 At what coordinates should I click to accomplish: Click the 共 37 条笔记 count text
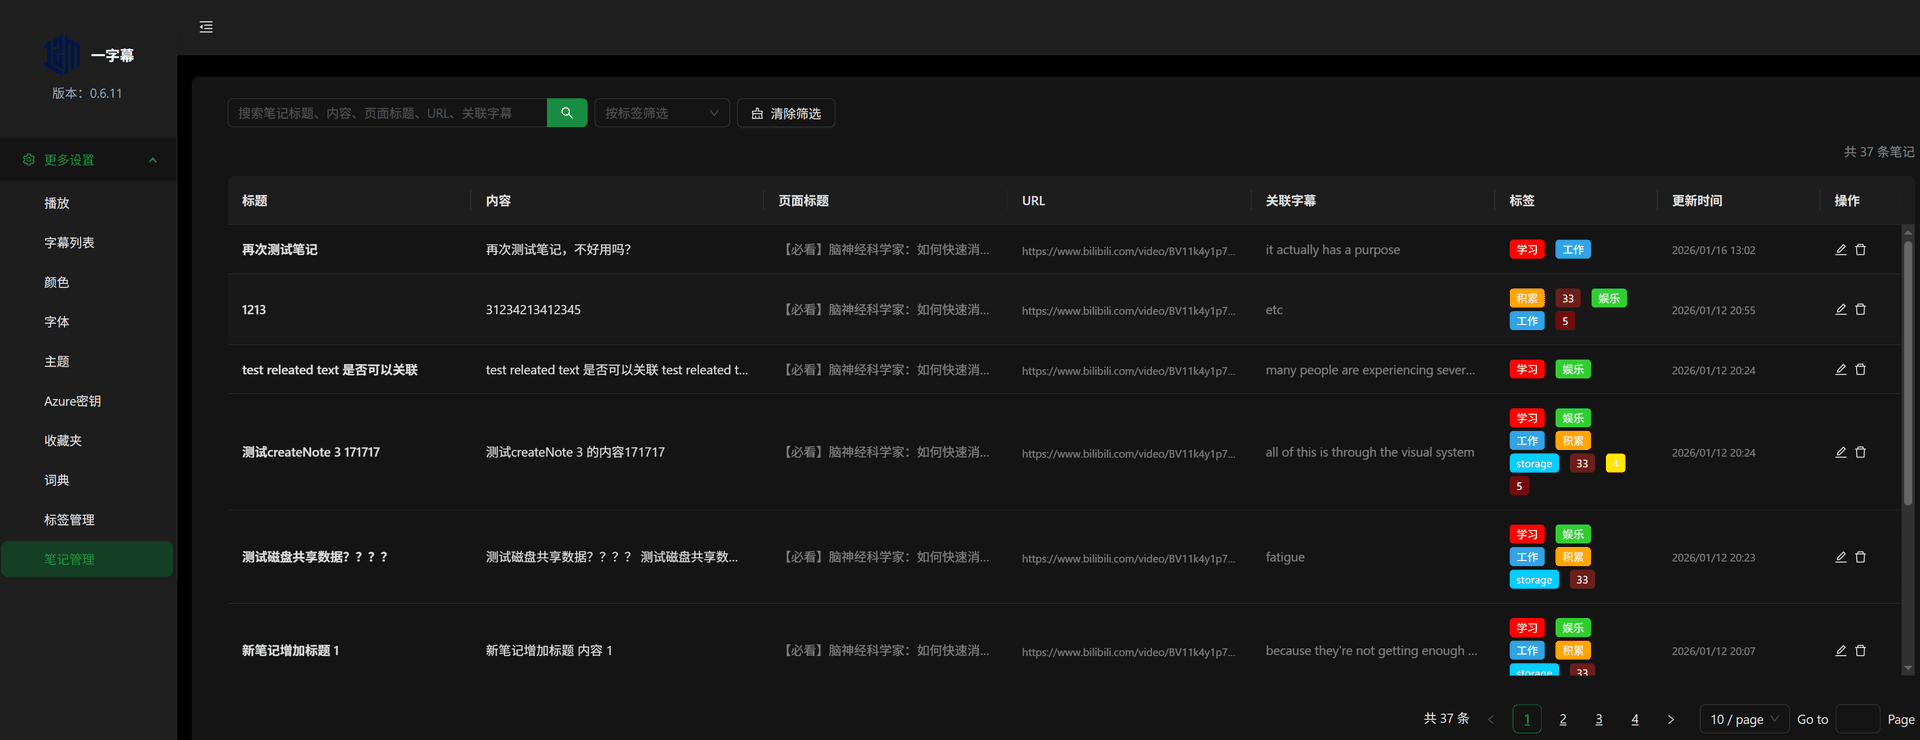[1879, 152]
